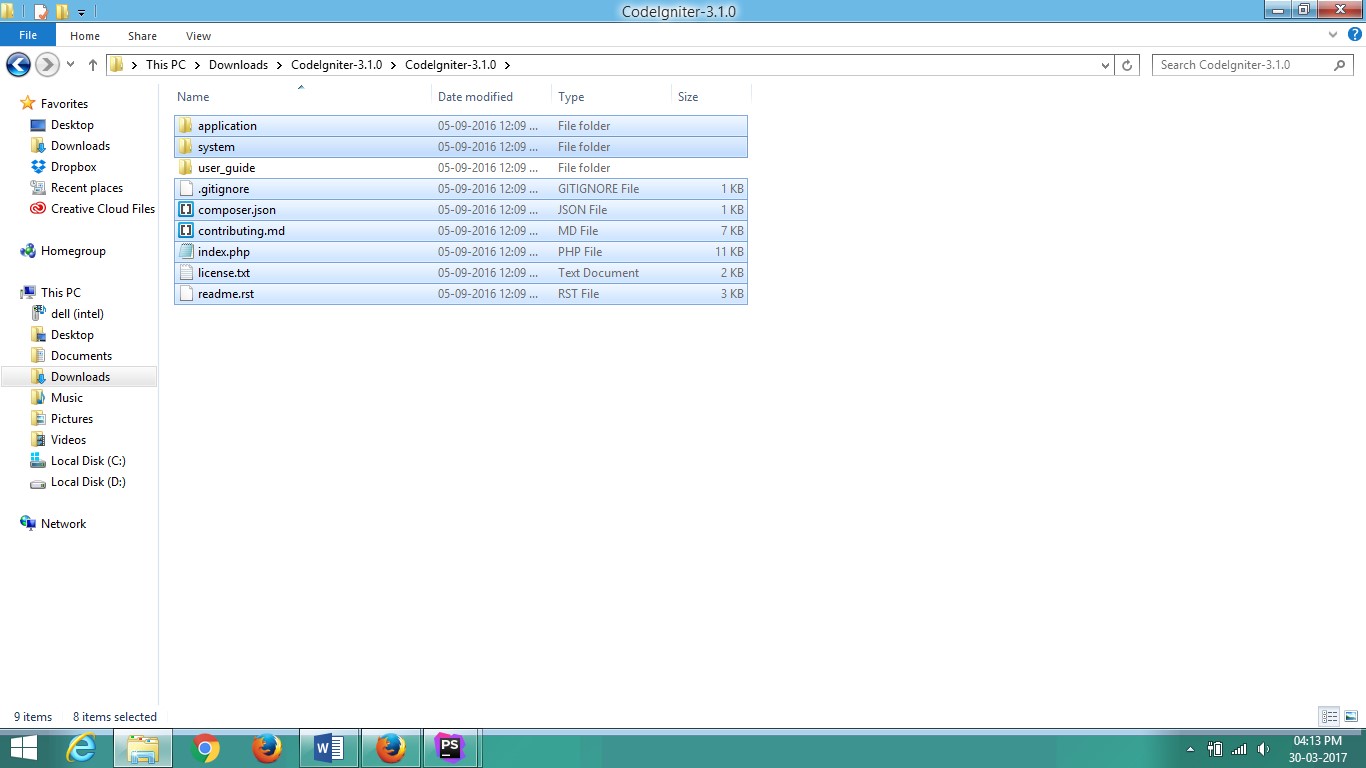Viewport: 1366px width, 768px height.
Task: Select This PC in the navigation pane
Action: pyautogui.click(x=60, y=293)
